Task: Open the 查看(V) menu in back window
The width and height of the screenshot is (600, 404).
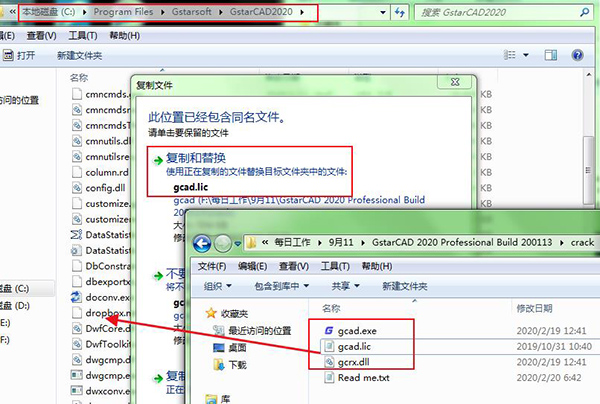Action: click(41, 36)
